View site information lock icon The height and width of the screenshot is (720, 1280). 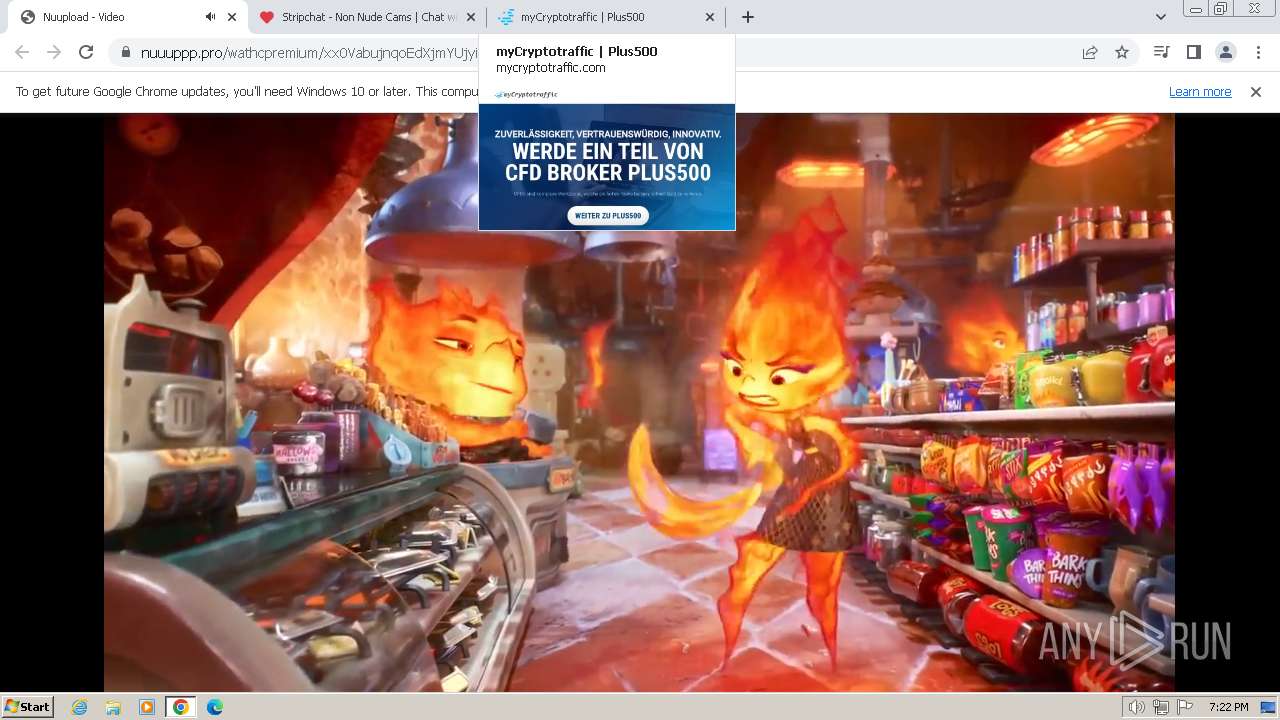tap(125, 52)
